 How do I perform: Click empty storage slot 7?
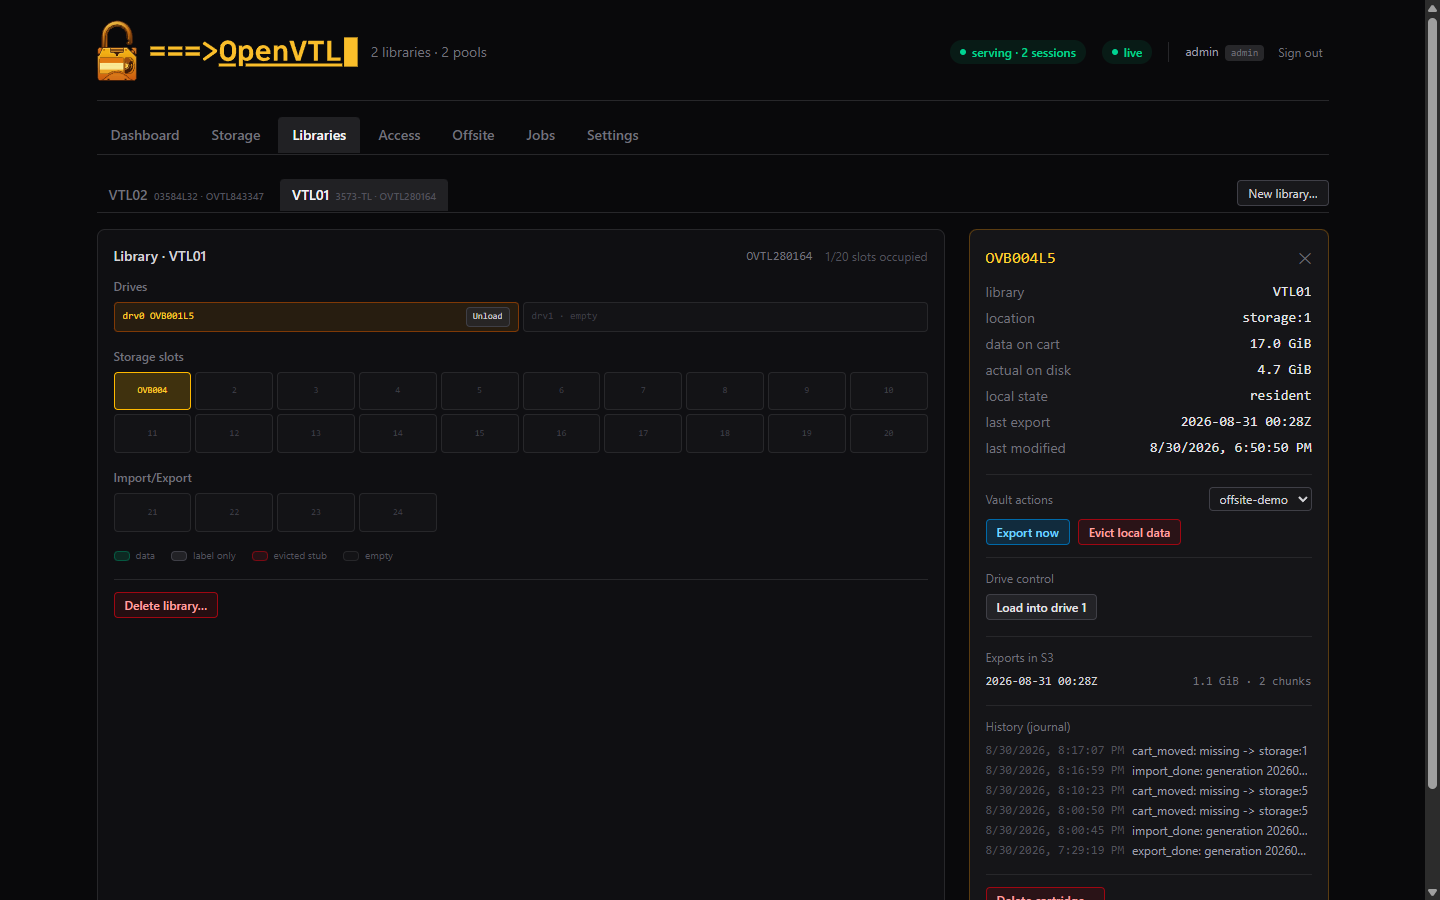tap(643, 391)
